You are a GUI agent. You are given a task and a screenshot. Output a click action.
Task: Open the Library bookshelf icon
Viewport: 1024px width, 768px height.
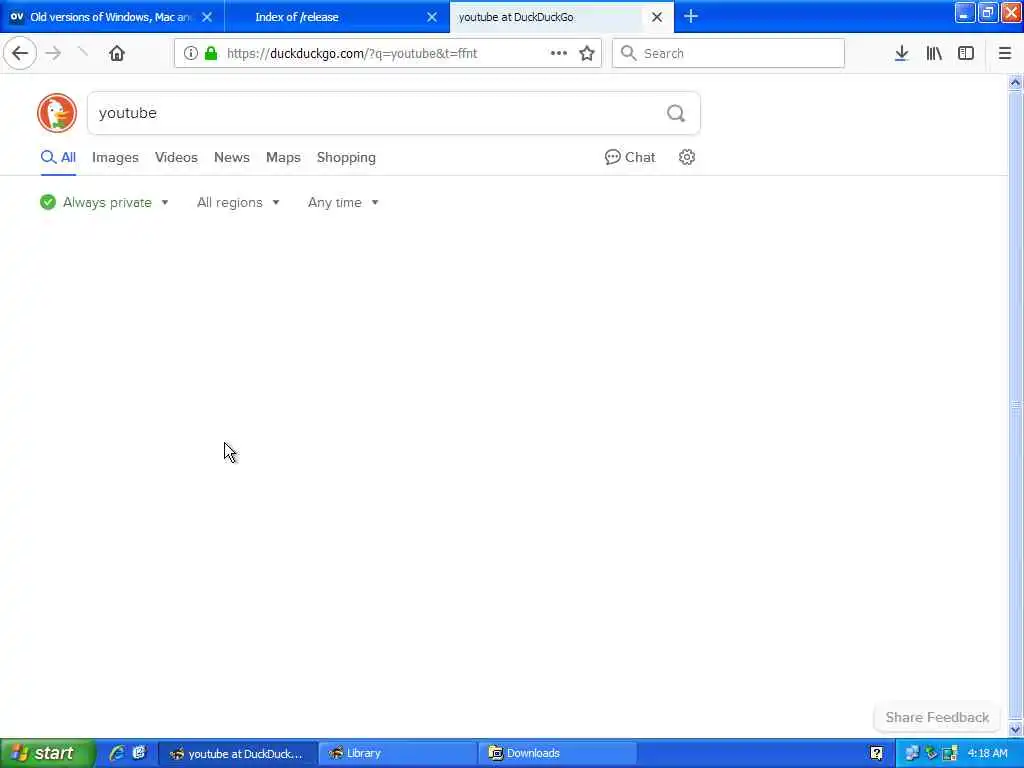coord(934,54)
